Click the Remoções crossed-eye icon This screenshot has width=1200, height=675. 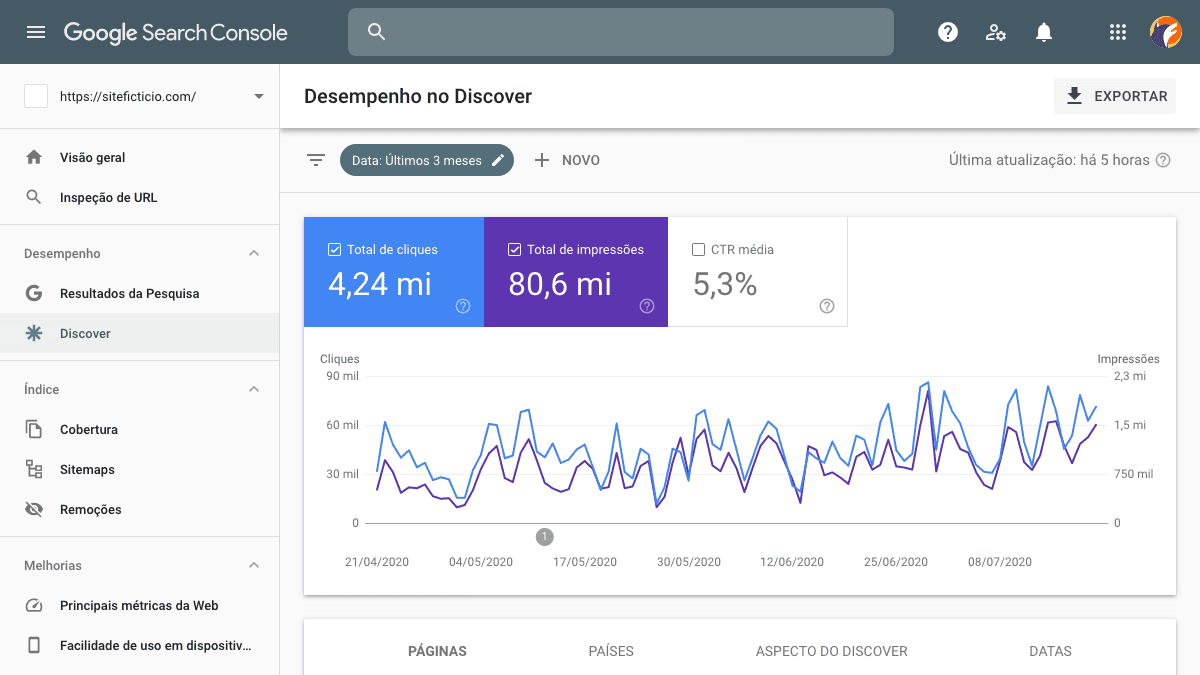(34, 509)
